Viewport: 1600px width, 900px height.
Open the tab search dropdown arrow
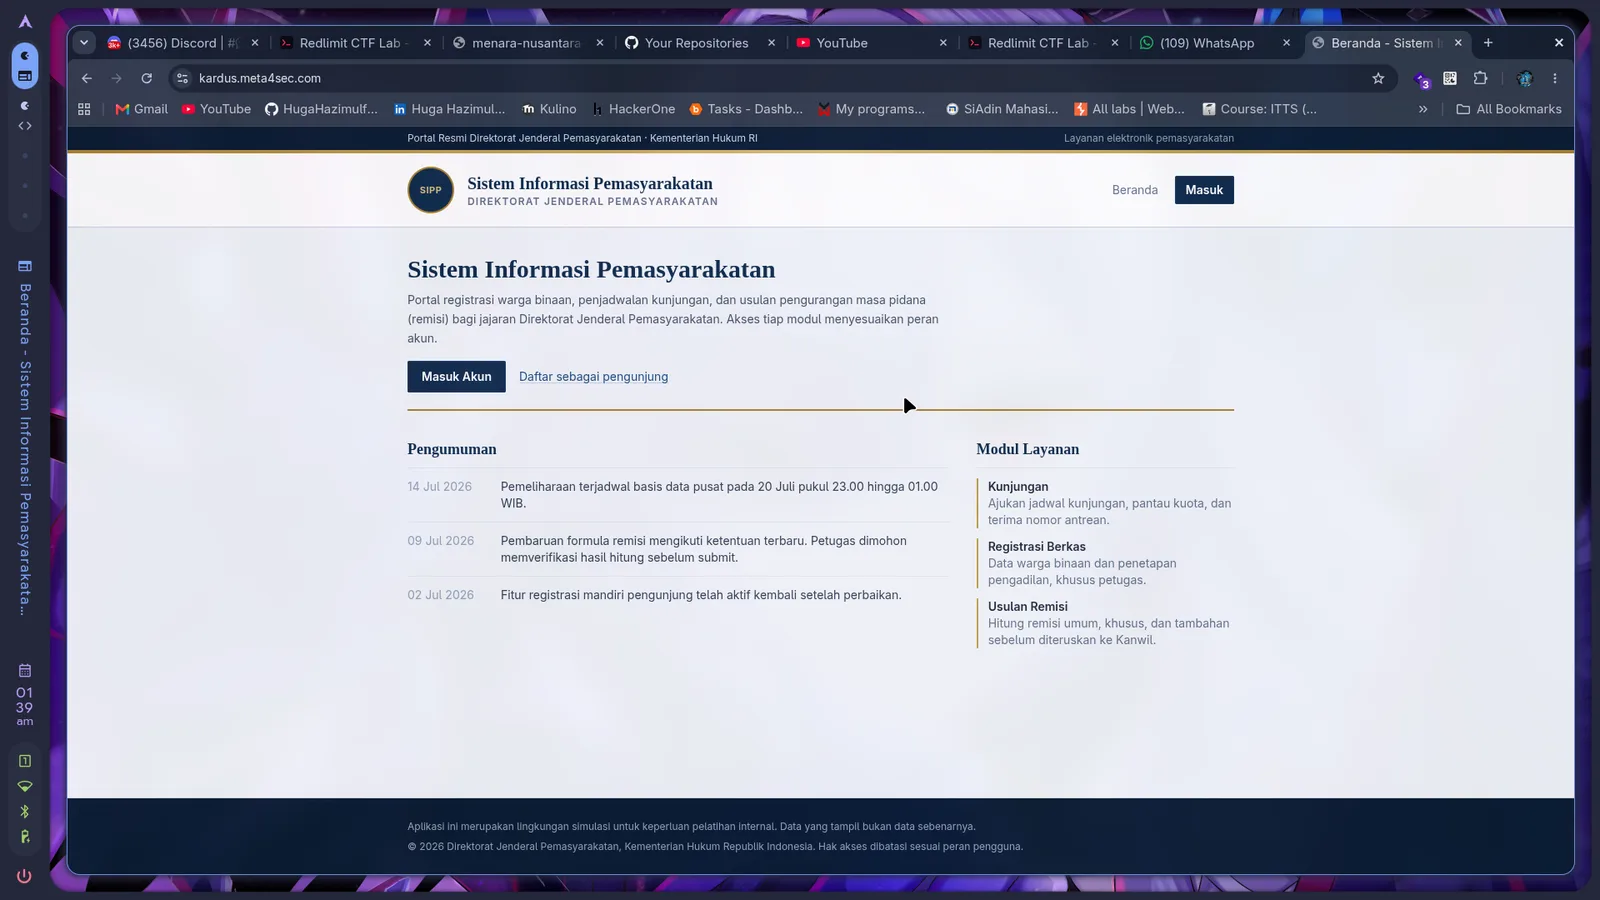pos(84,43)
